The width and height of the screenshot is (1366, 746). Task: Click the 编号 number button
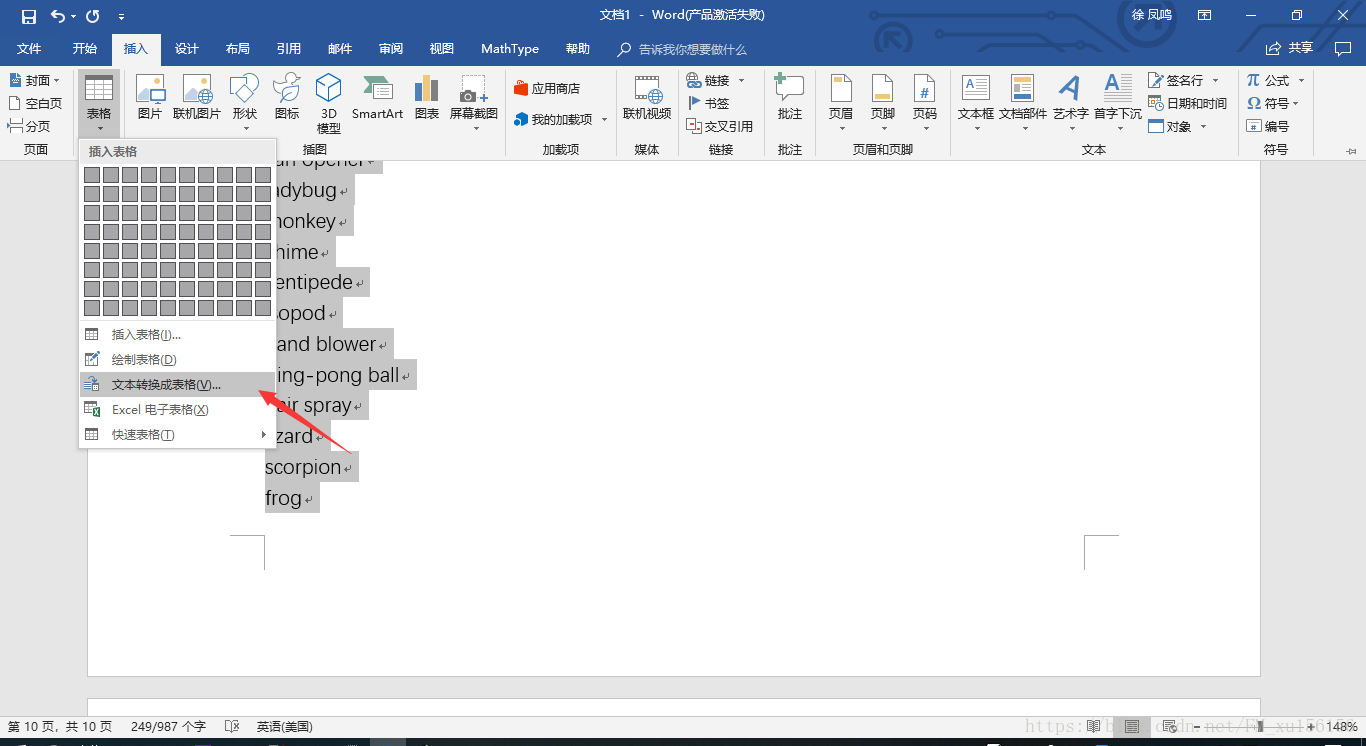click(1267, 126)
